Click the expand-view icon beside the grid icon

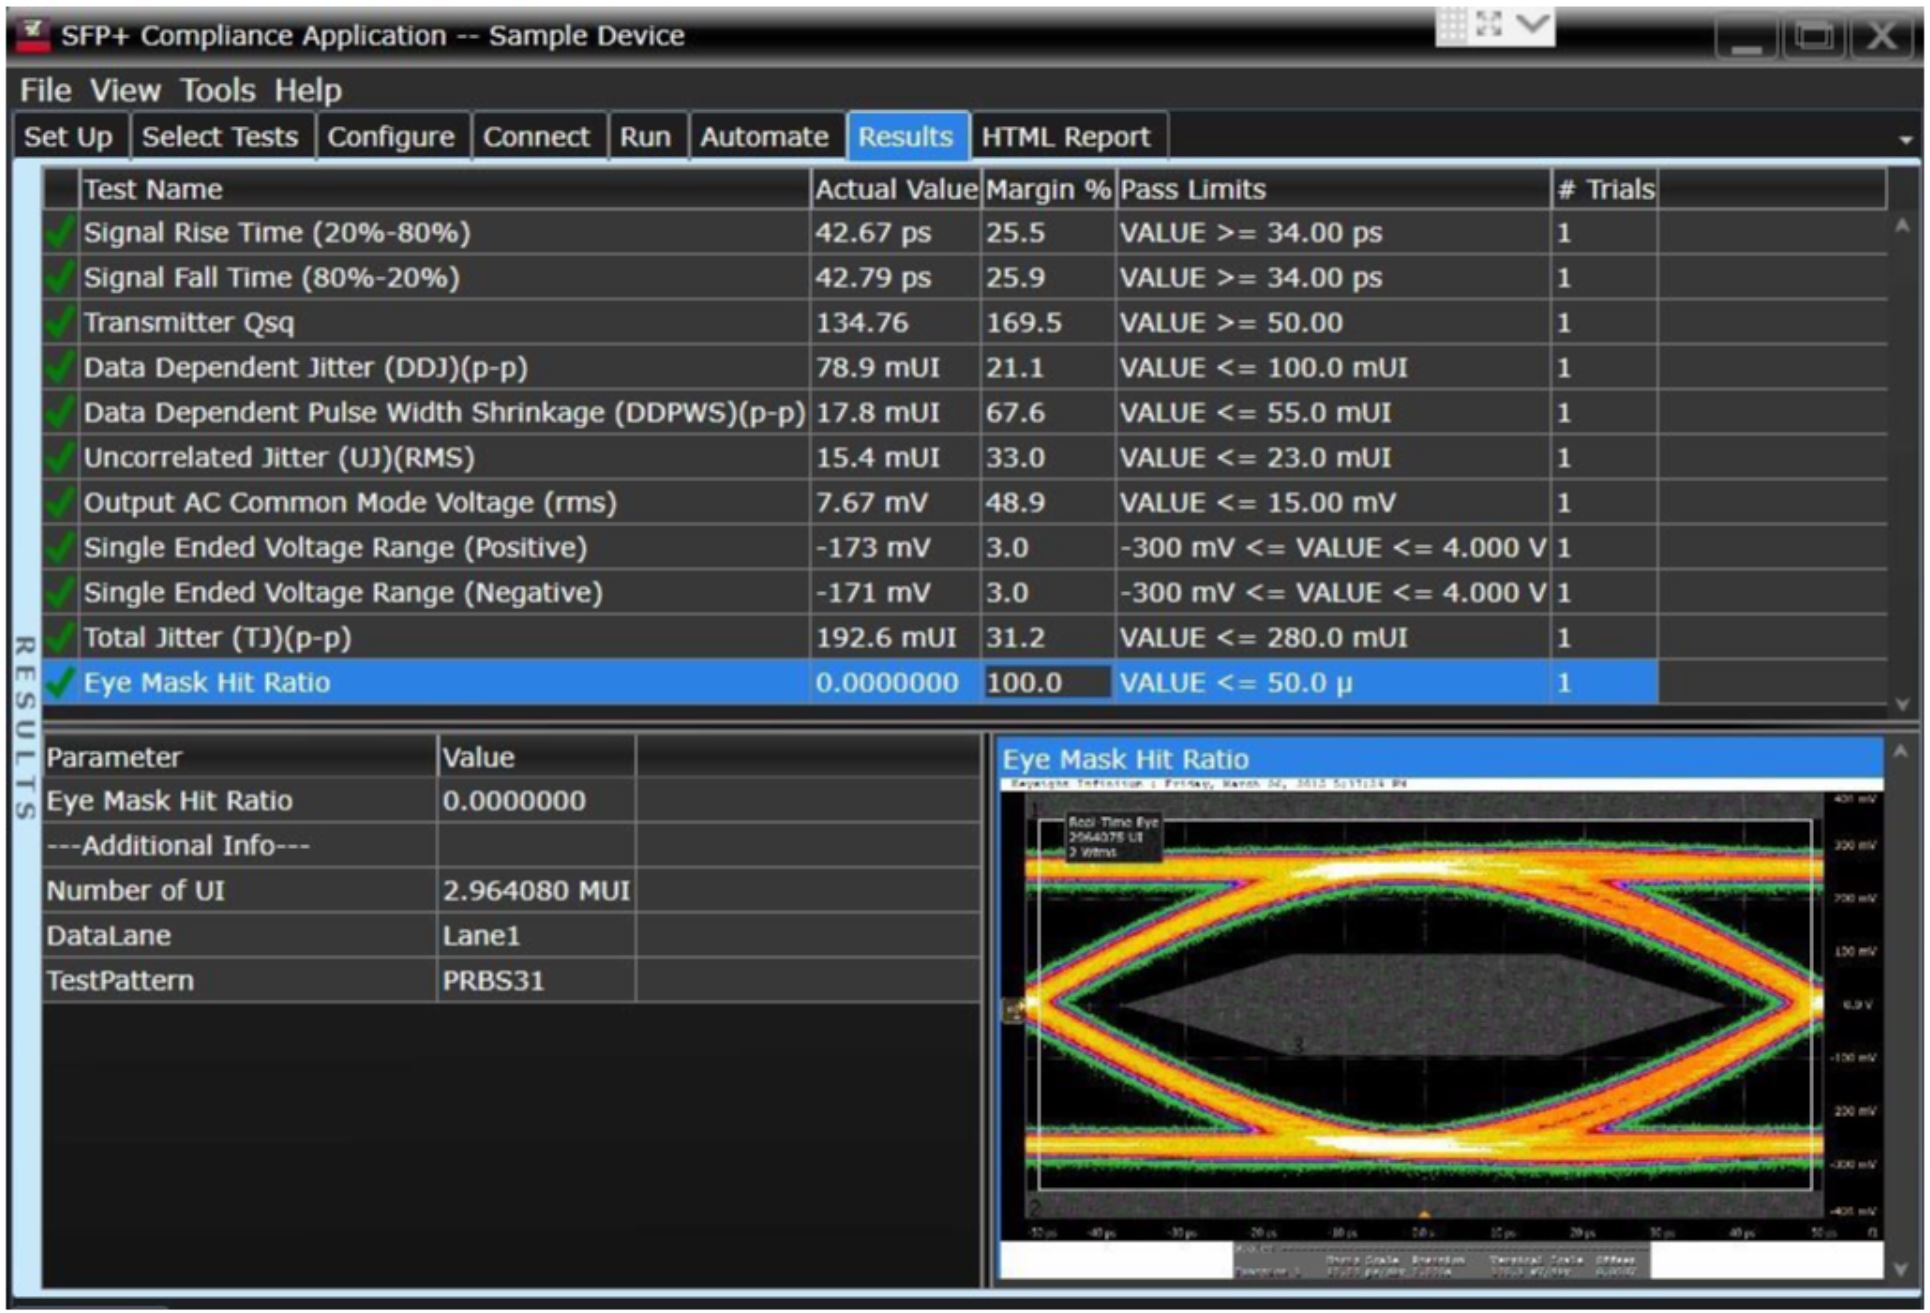click(1492, 25)
